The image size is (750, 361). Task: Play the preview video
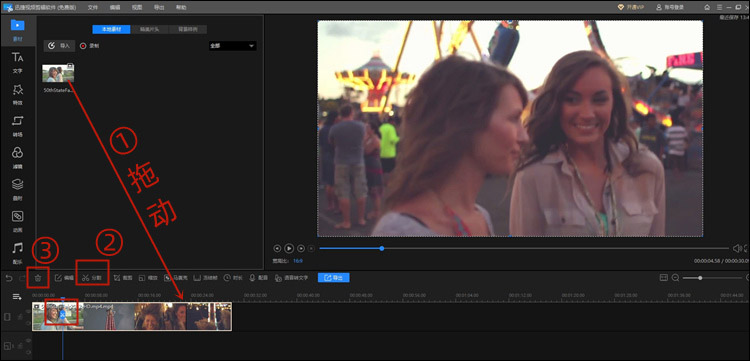tap(289, 248)
